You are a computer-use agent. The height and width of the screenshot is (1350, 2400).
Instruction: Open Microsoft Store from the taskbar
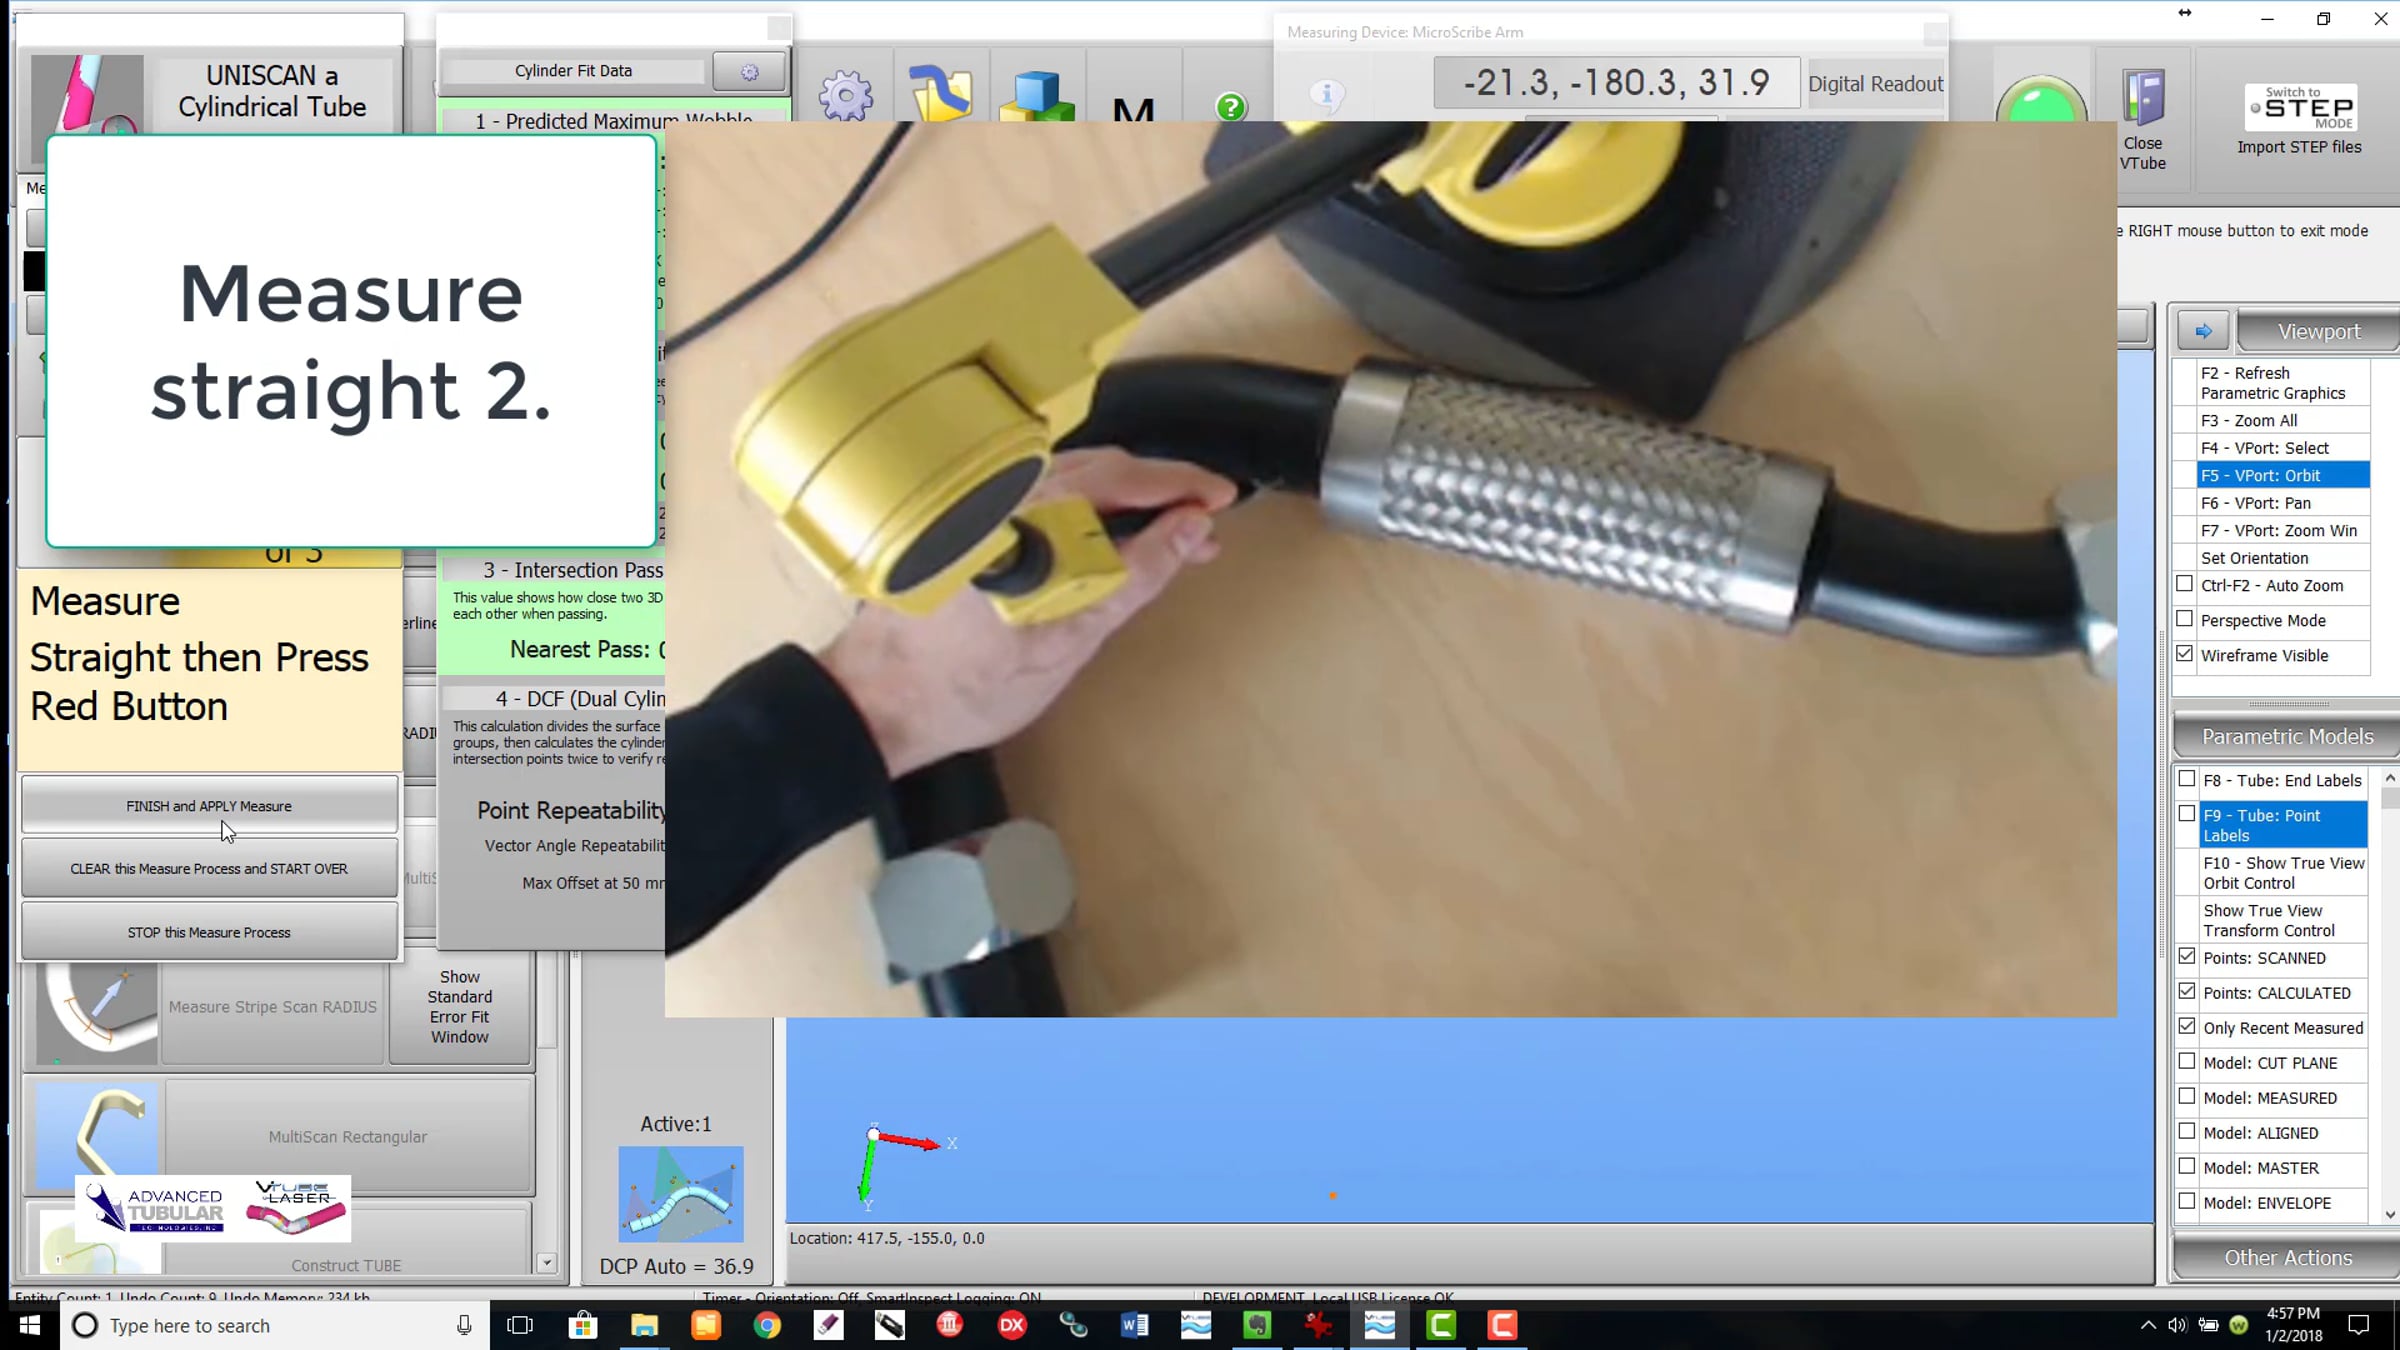(582, 1325)
